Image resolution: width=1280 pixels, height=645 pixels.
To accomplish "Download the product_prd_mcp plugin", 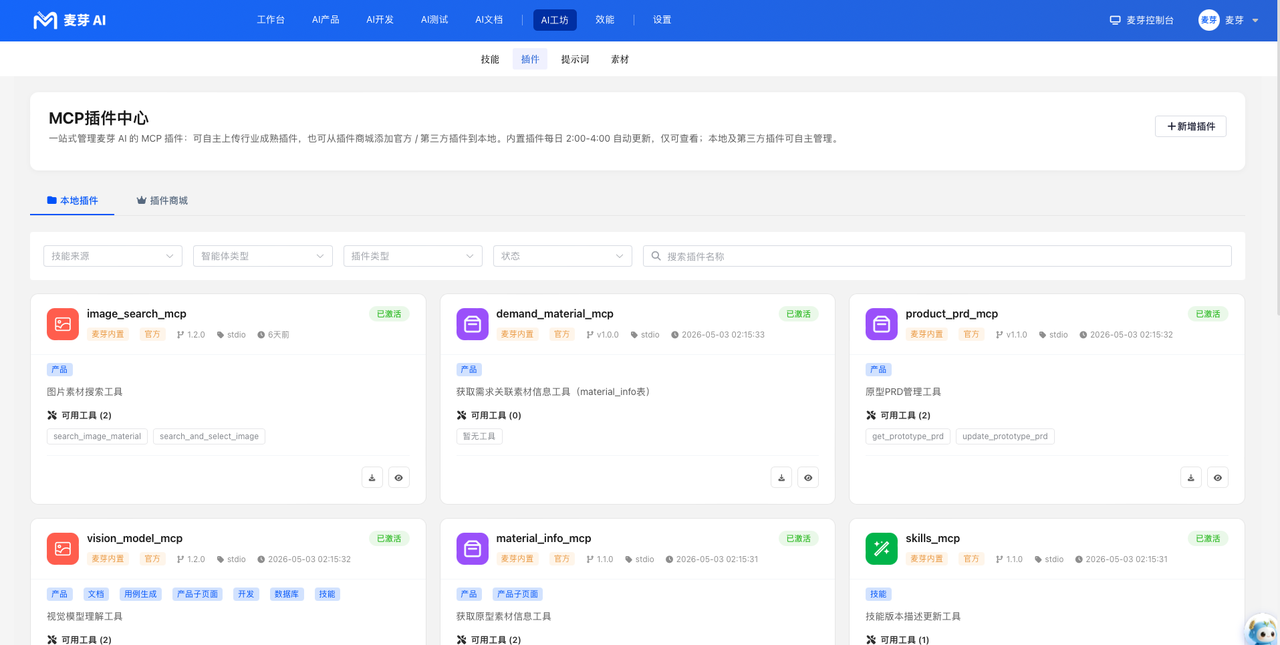I will 1191,478.
